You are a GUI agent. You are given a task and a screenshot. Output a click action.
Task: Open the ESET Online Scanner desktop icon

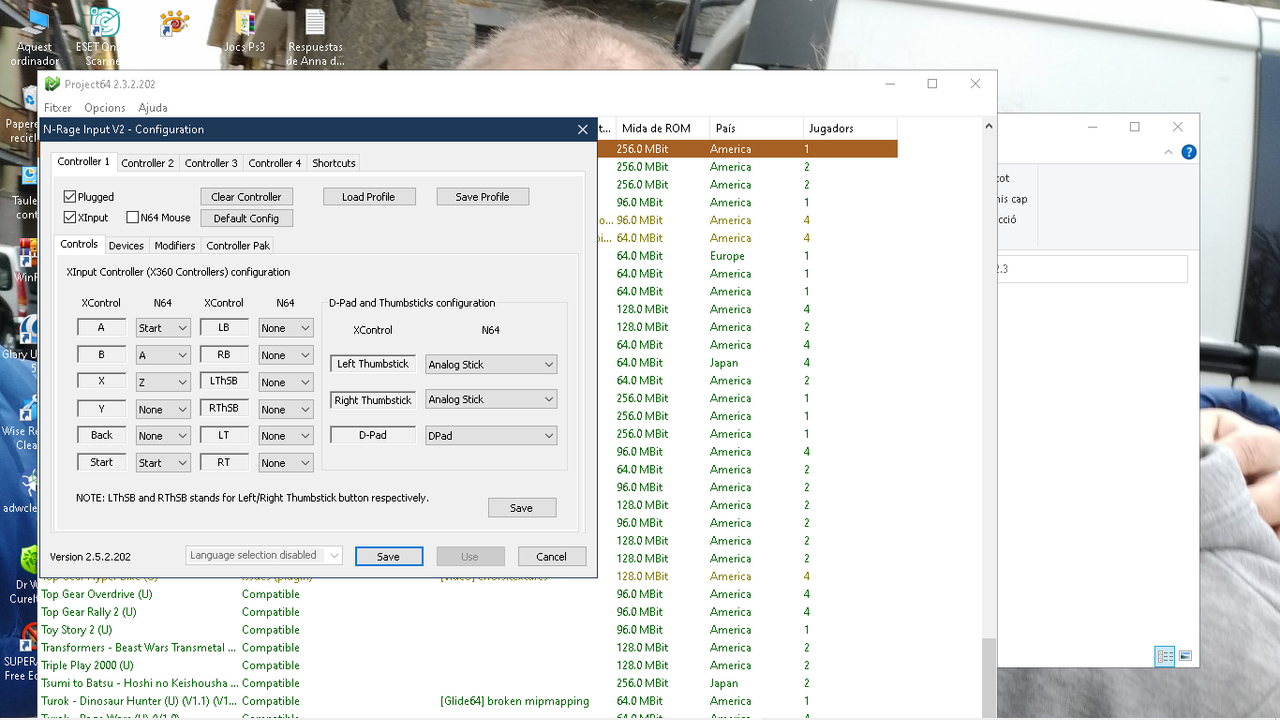point(103,36)
